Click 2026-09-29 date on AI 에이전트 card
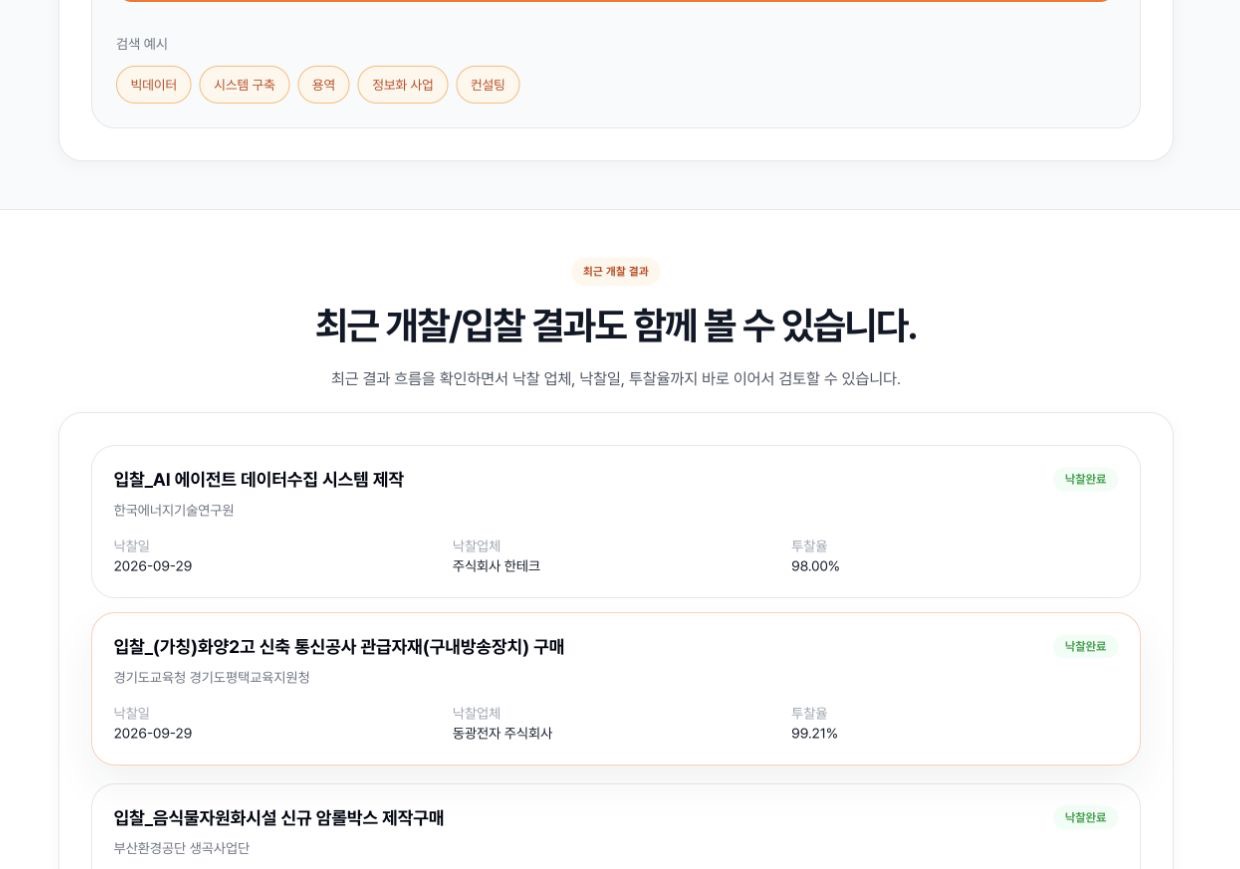 tap(153, 566)
